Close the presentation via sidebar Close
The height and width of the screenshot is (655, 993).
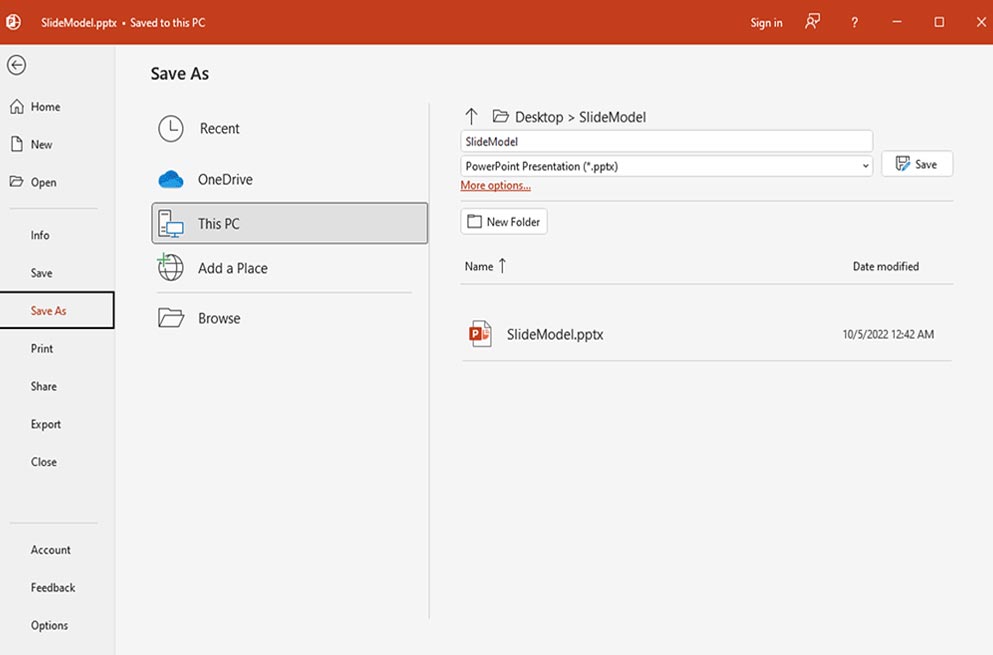[44, 462]
